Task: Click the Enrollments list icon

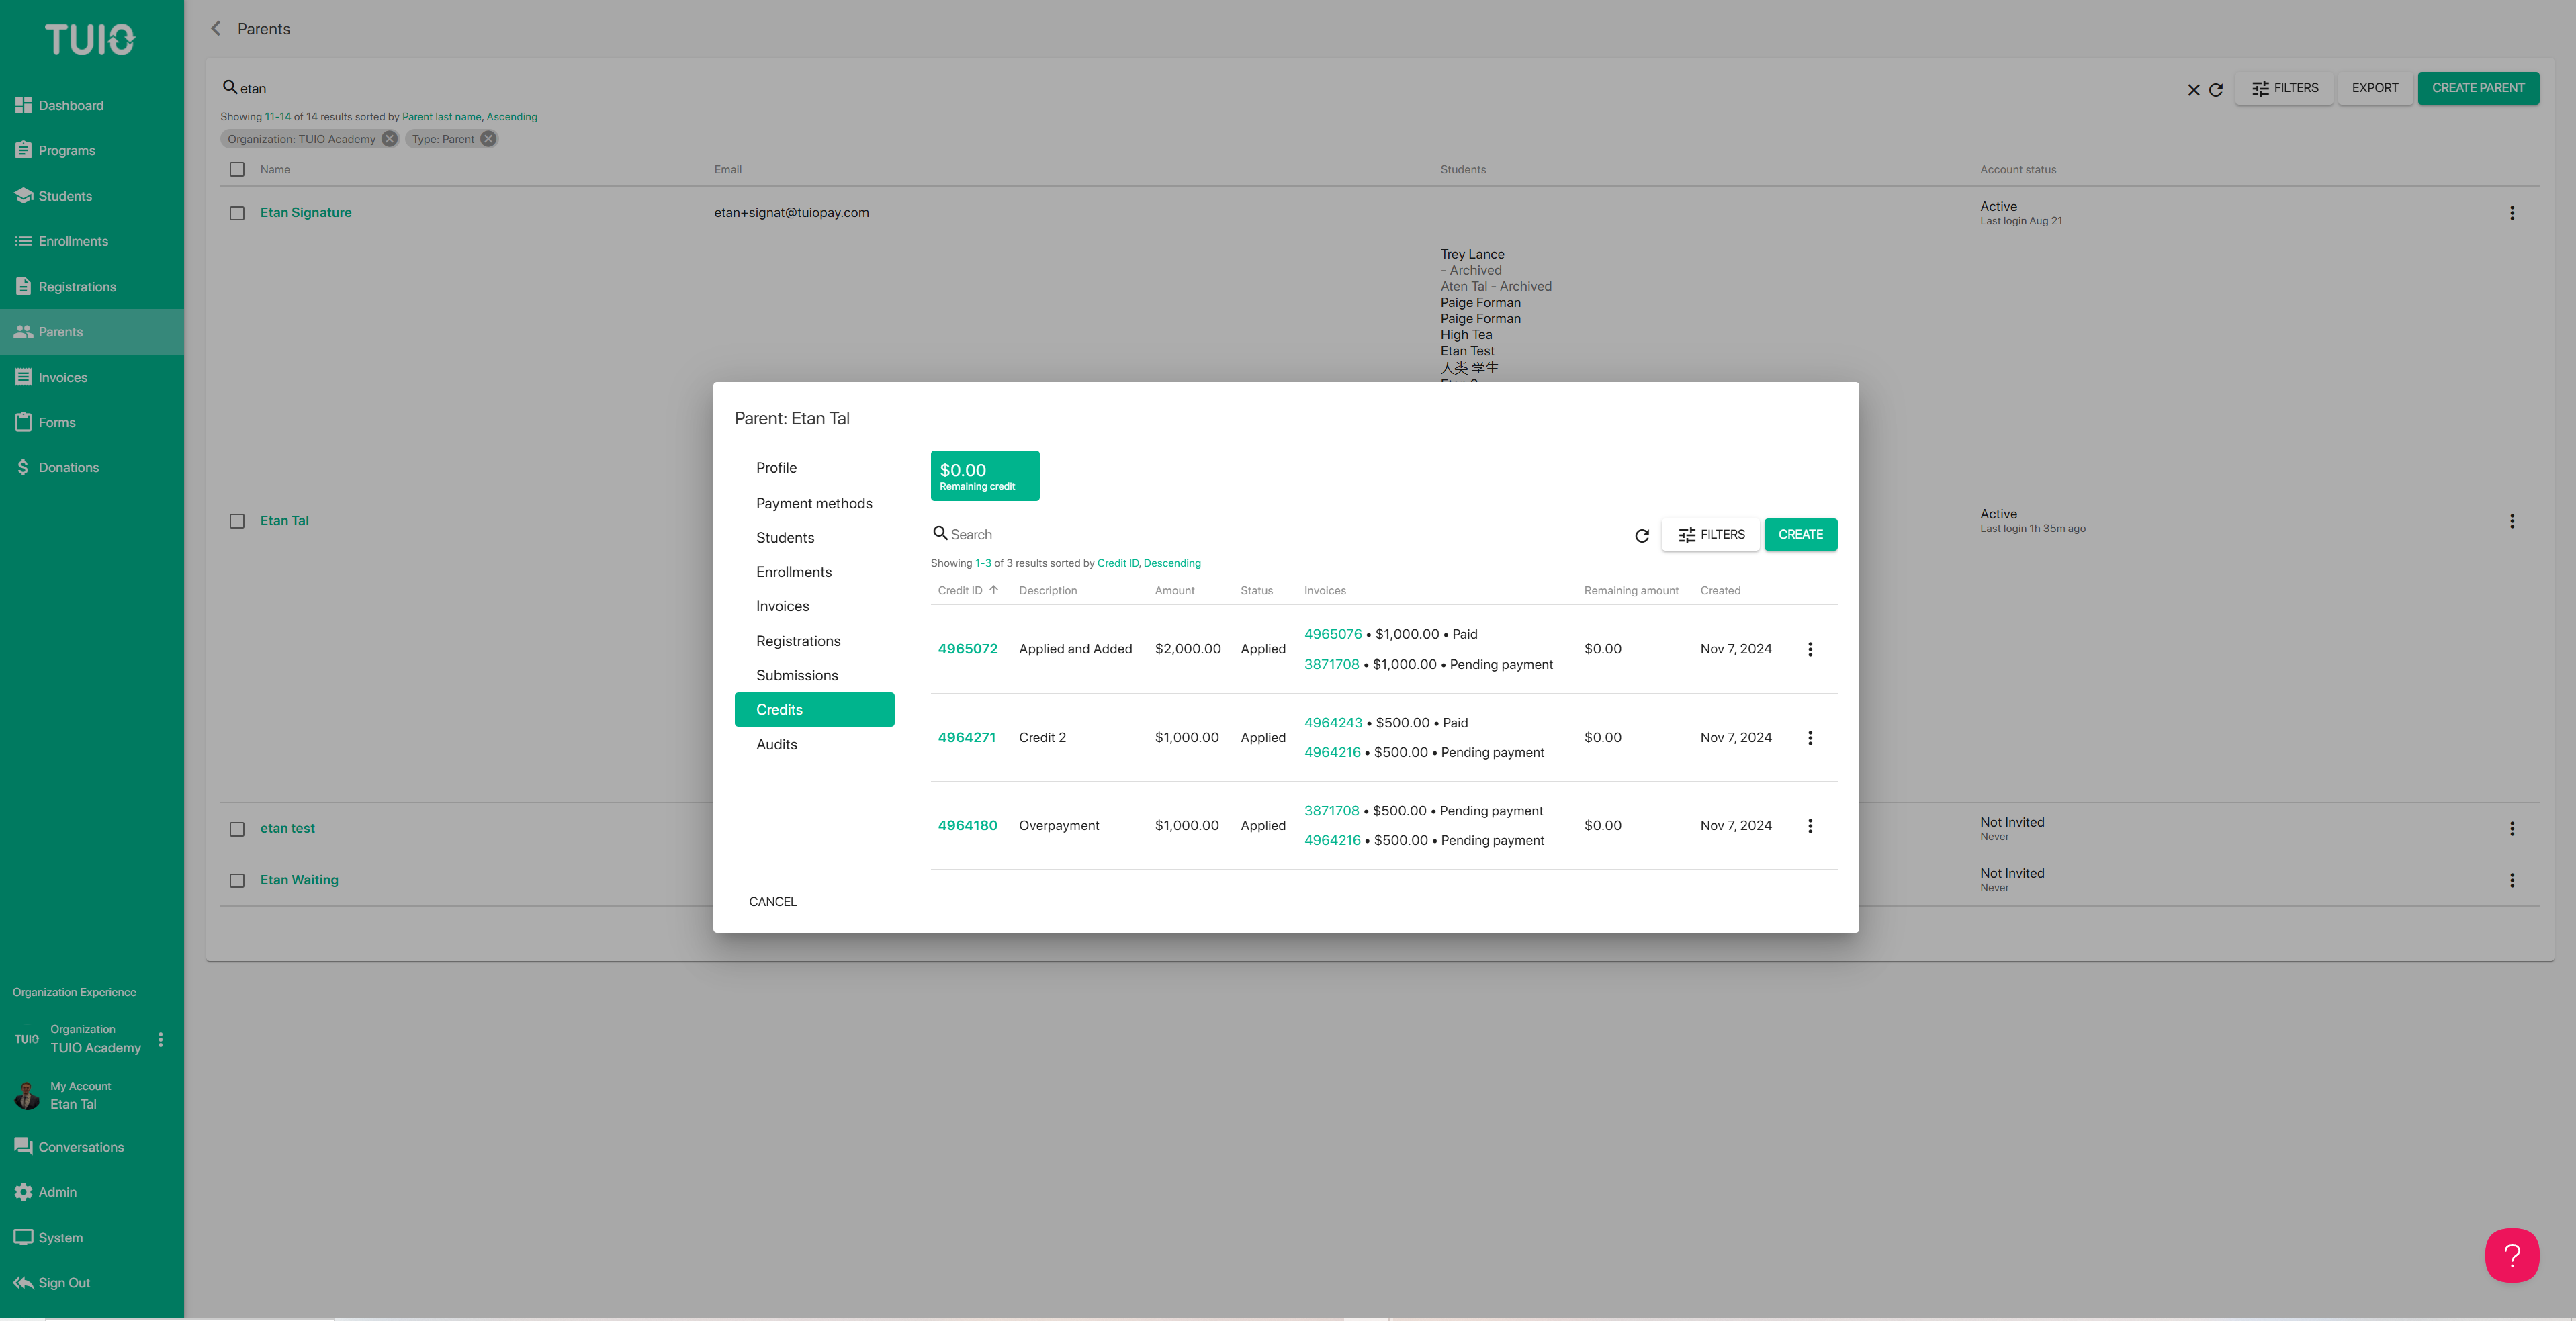Action: [x=23, y=241]
